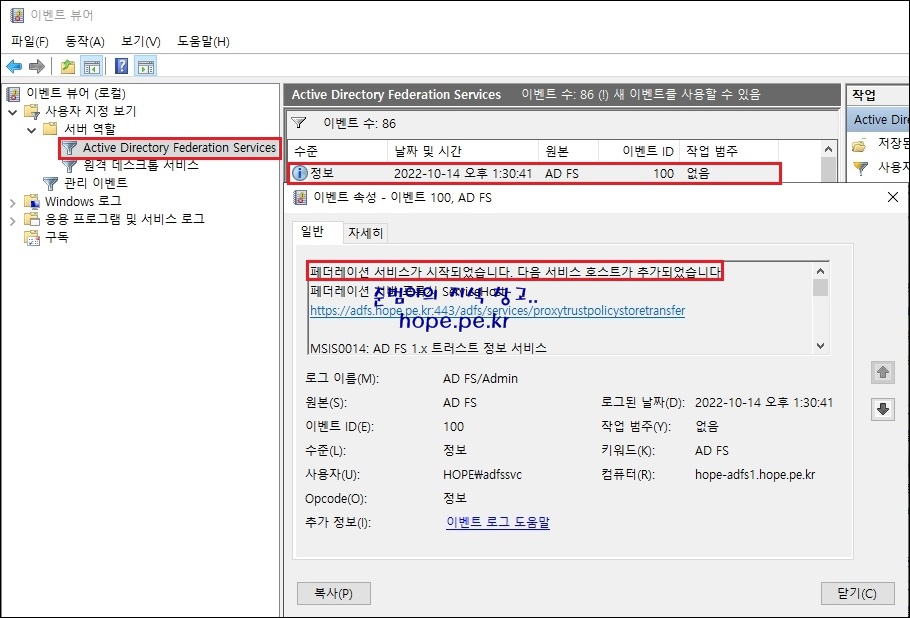Select 원격 데스크톱 서비스 tree item

tap(141, 165)
